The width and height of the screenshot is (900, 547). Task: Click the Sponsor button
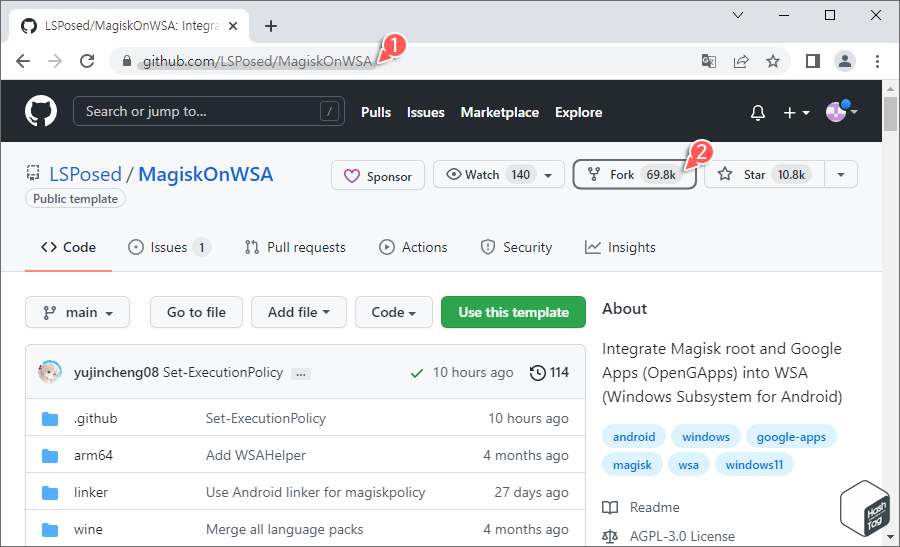[378, 175]
